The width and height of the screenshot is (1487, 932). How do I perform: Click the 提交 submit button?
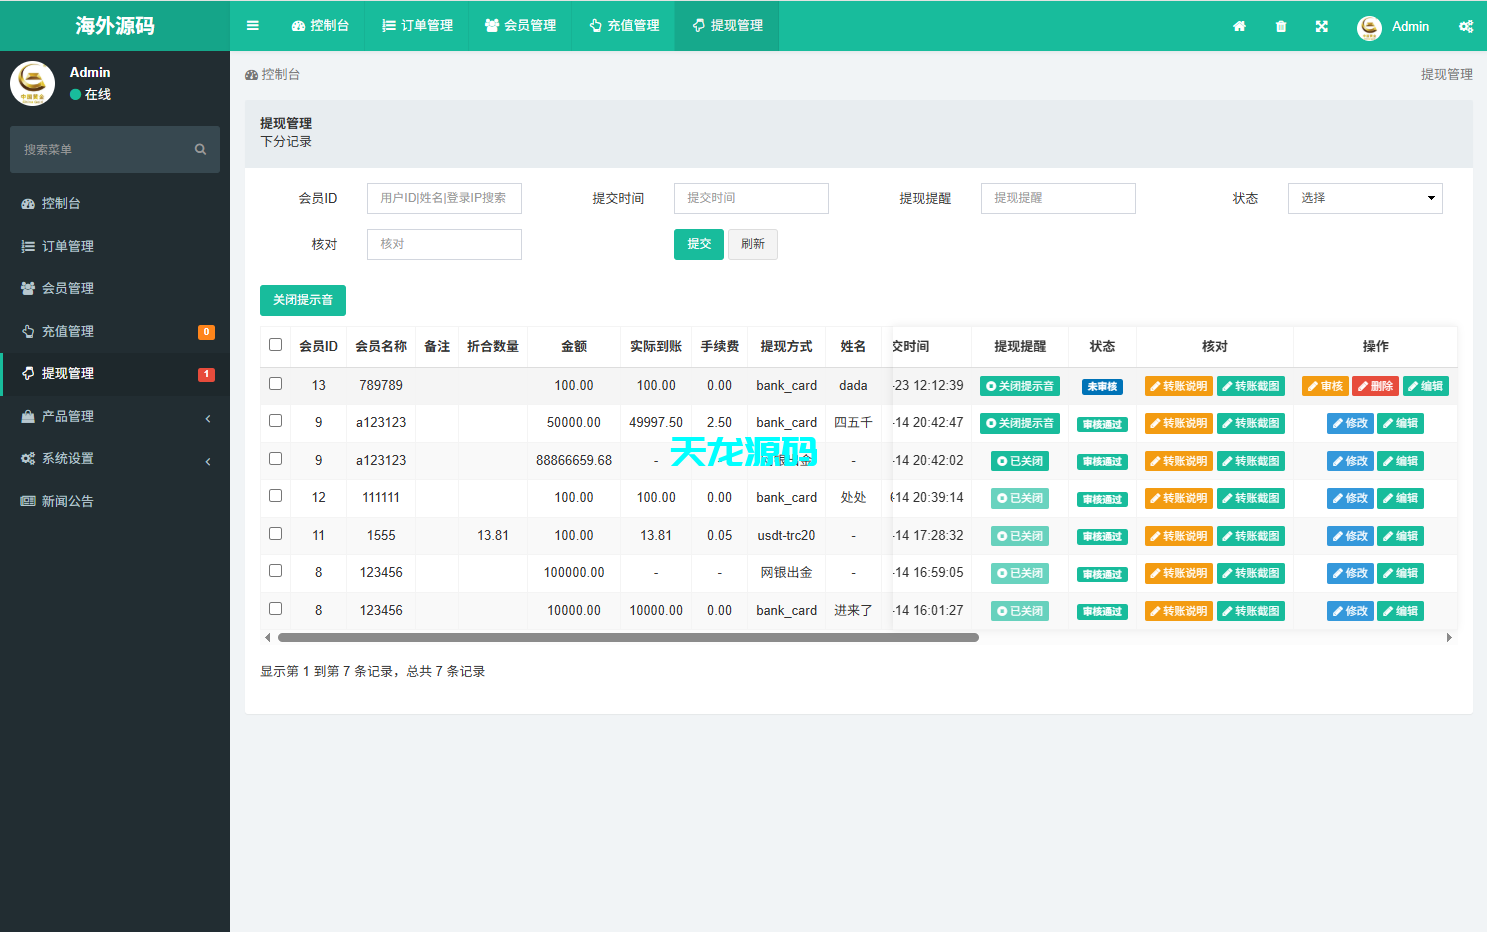[x=698, y=244]
